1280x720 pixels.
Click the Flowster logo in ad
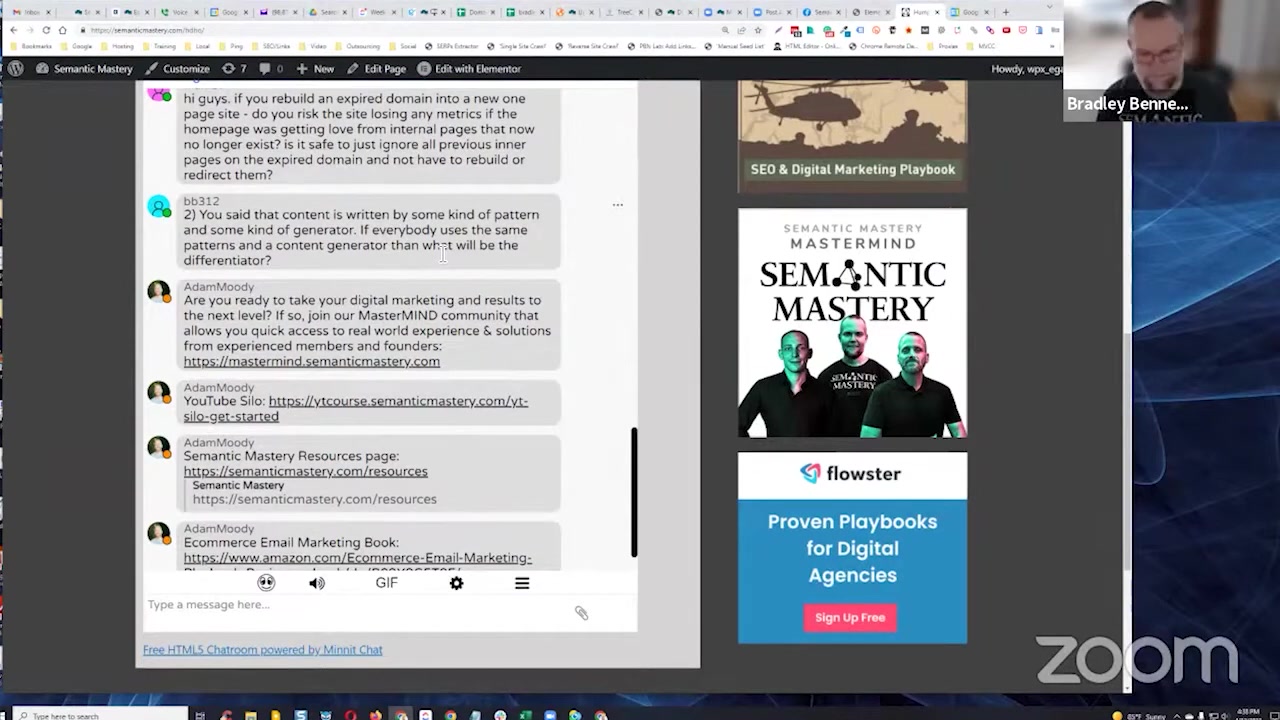coord(850,474)
